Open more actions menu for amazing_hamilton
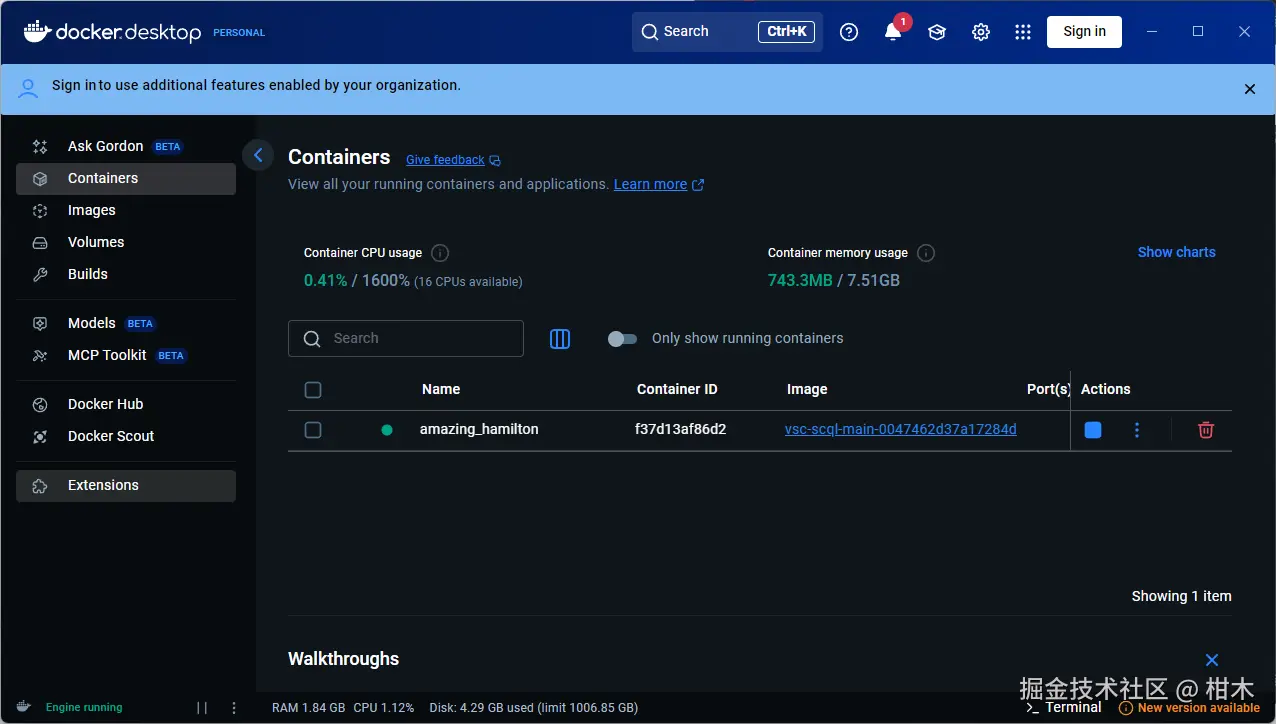1276x724 pixels. [x=1137, y=430]
